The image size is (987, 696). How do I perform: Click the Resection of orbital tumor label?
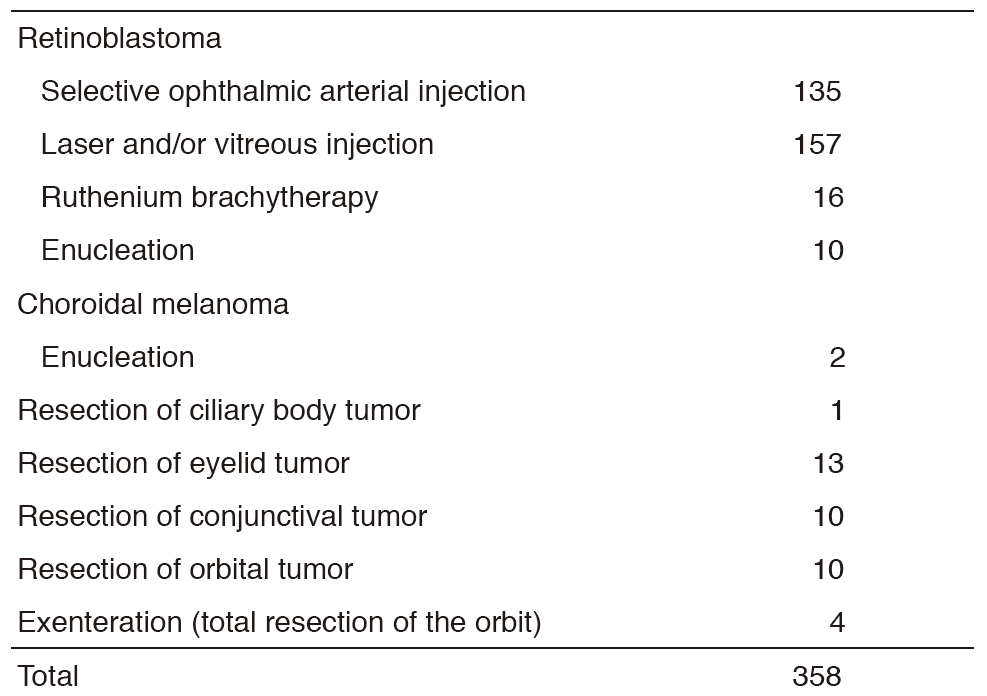coord(185,569)
